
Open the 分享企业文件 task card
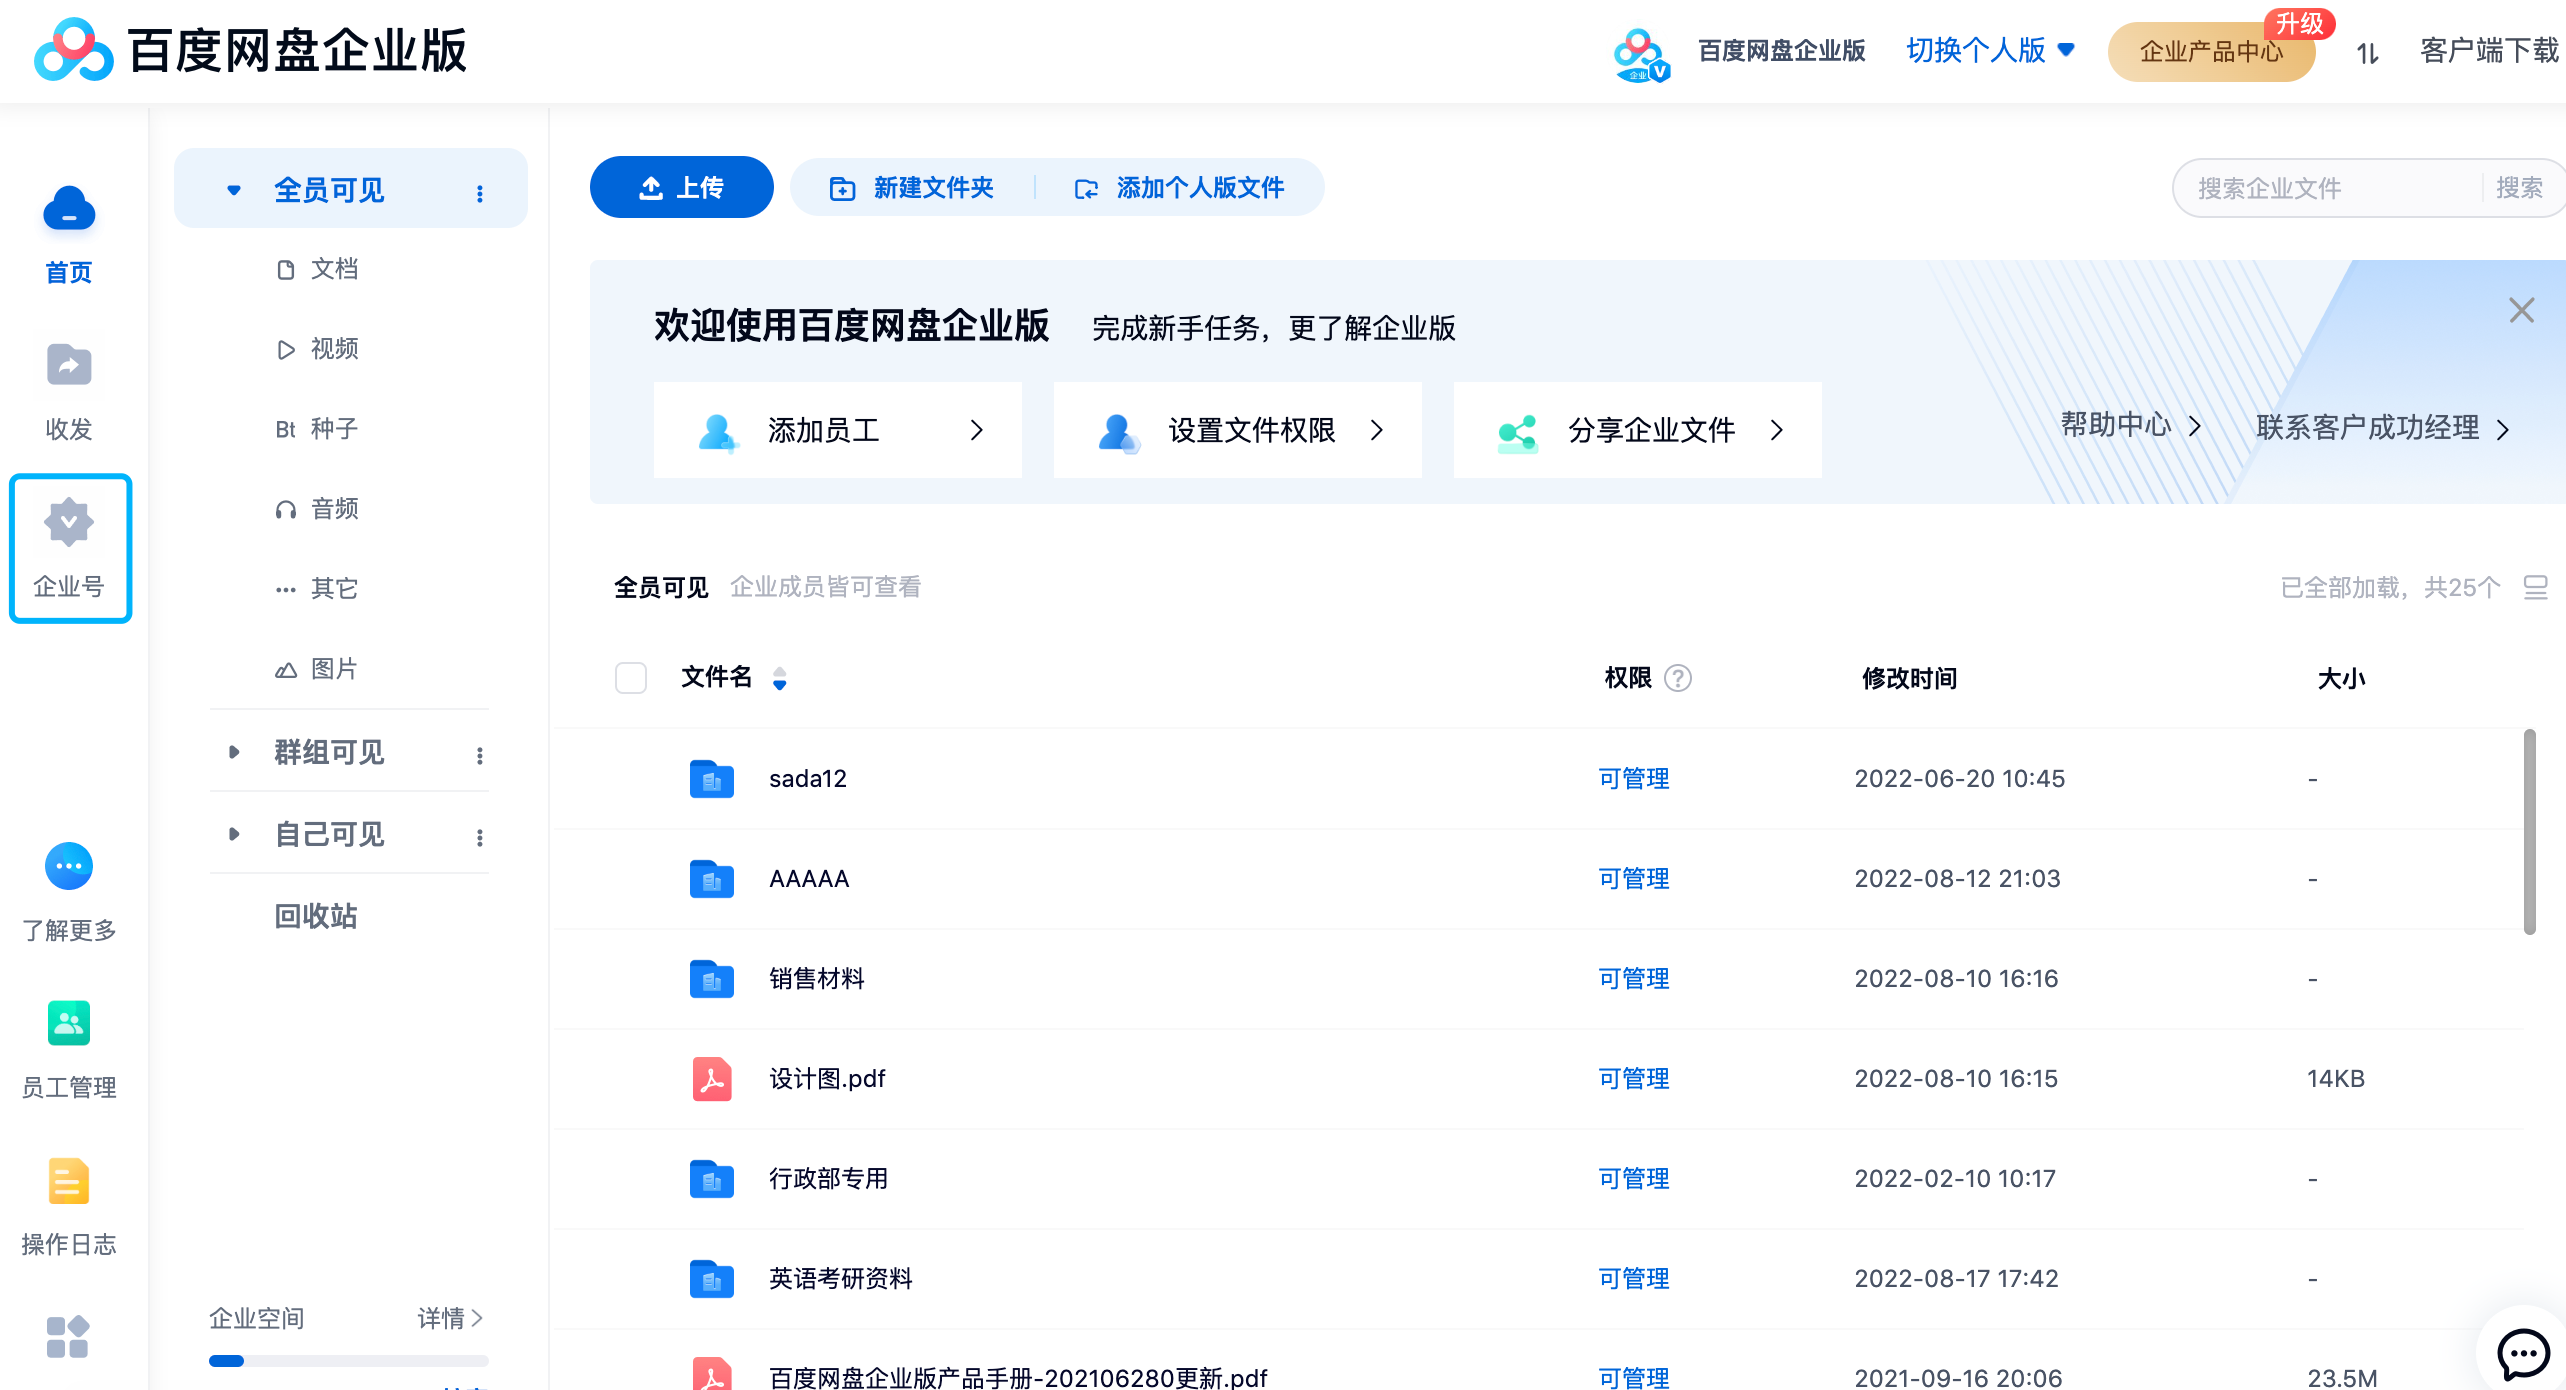(x=1637, y=430)
